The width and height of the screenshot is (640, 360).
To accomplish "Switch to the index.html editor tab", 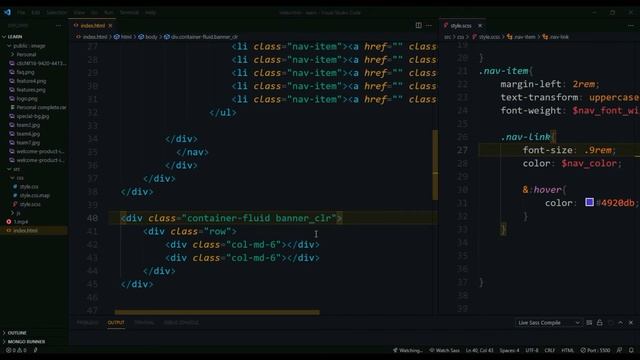I will click(92, 26).
